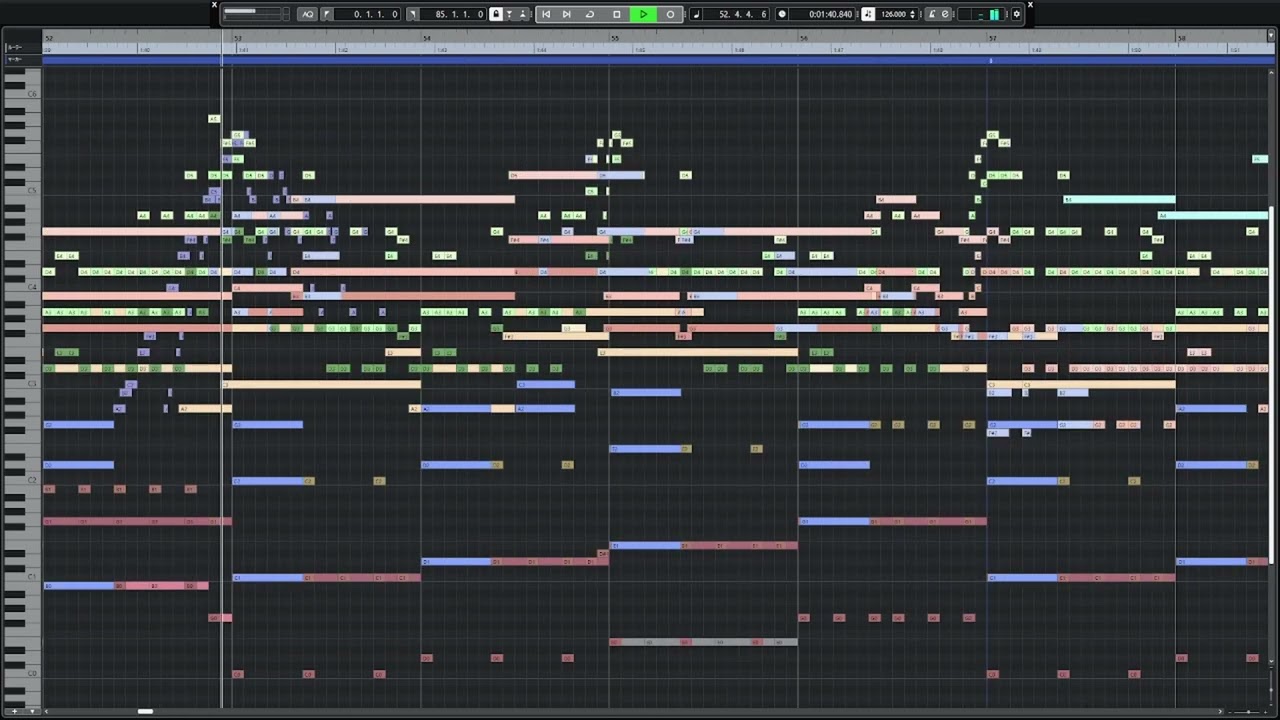
Task: Select long cyan note starting in bar 57
Action: point(1120,199)
